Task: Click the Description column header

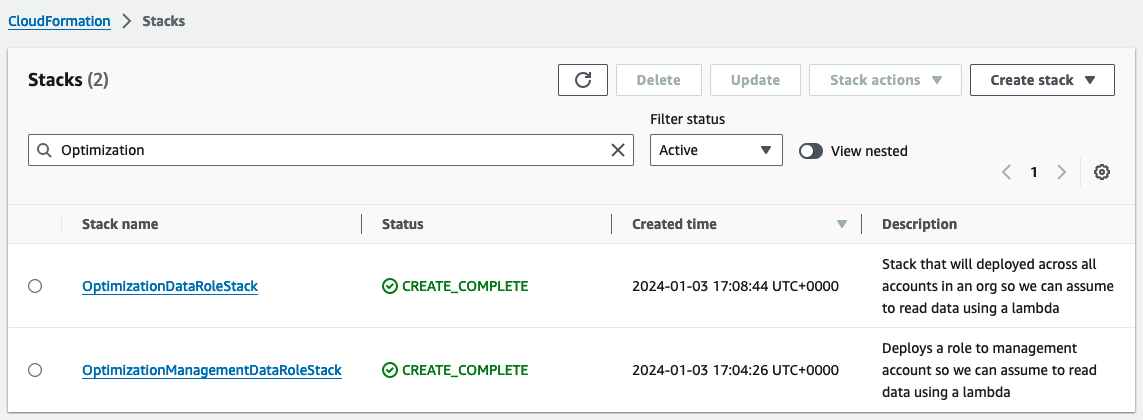Action: tap(919, 224)
